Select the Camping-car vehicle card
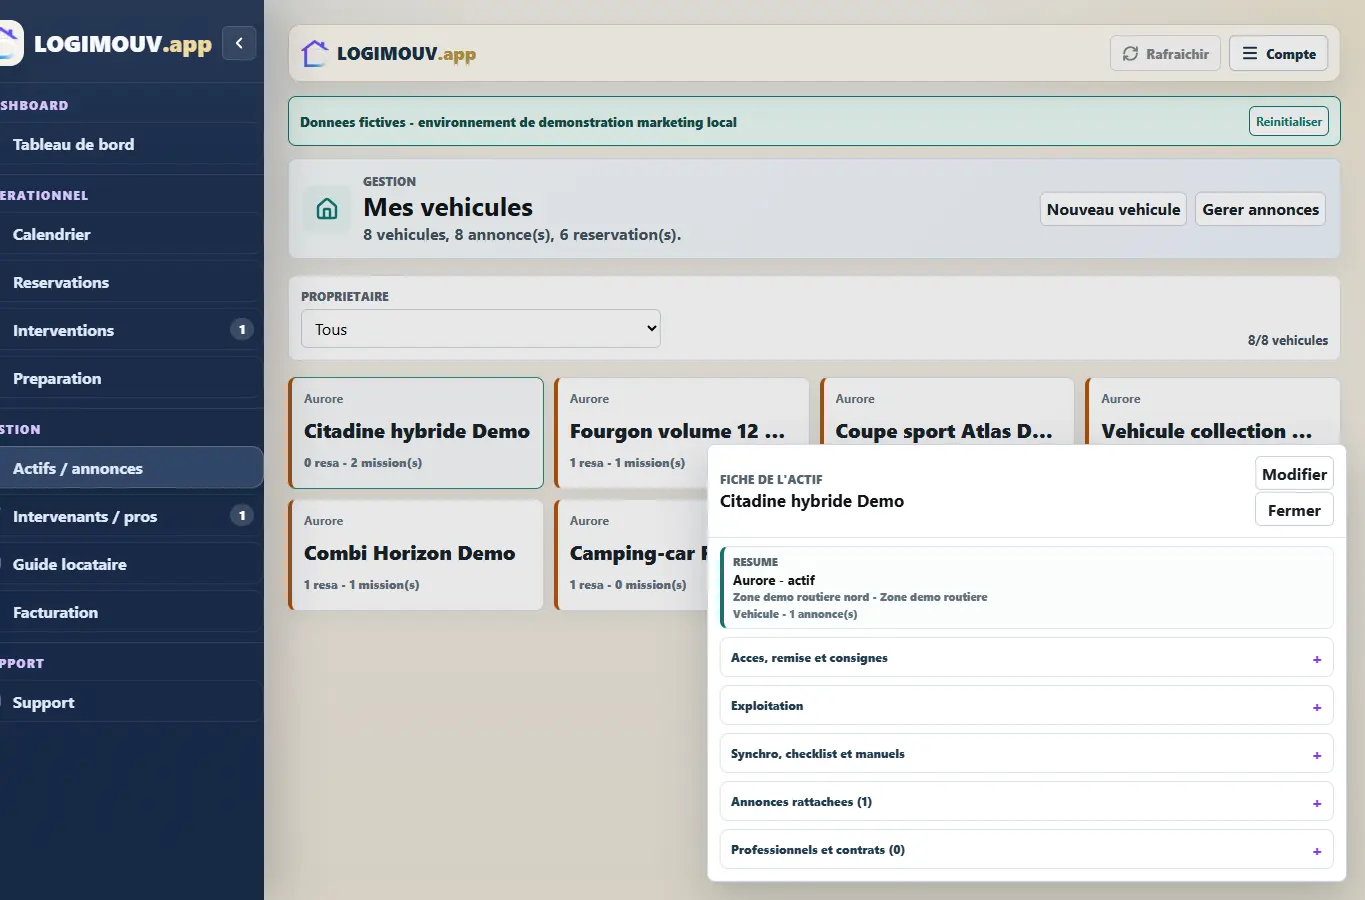 (631, 555)
